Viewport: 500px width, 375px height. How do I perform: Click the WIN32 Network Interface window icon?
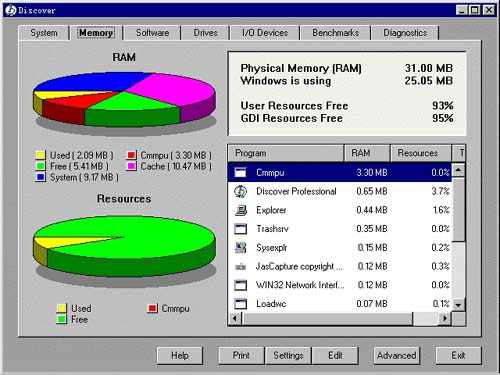pyautogui.click(x=240, y=285)
